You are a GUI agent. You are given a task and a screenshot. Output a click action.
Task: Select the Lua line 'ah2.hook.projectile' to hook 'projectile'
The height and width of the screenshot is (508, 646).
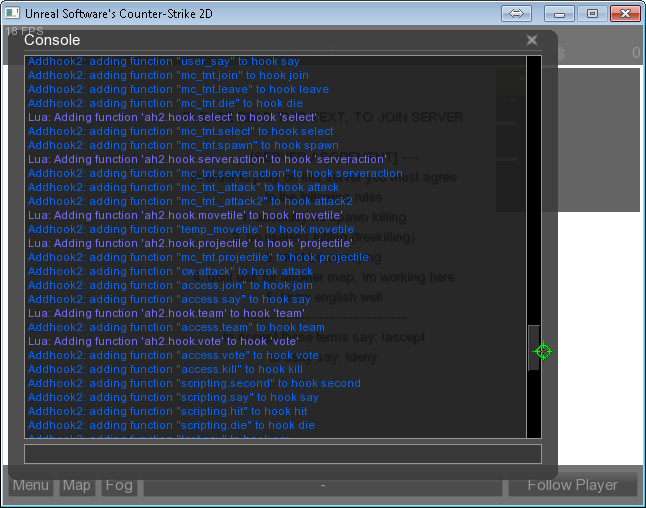pyautogui.click(x=190, y=243)
